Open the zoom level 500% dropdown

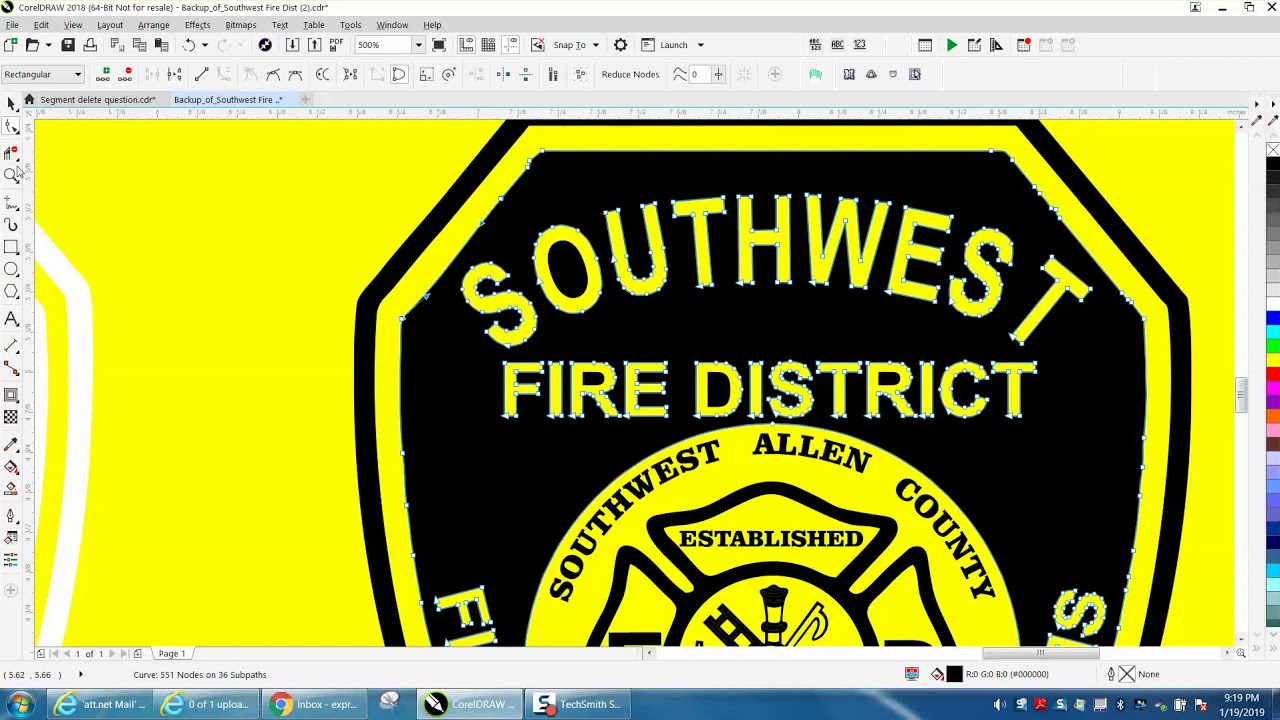point(418,45)
